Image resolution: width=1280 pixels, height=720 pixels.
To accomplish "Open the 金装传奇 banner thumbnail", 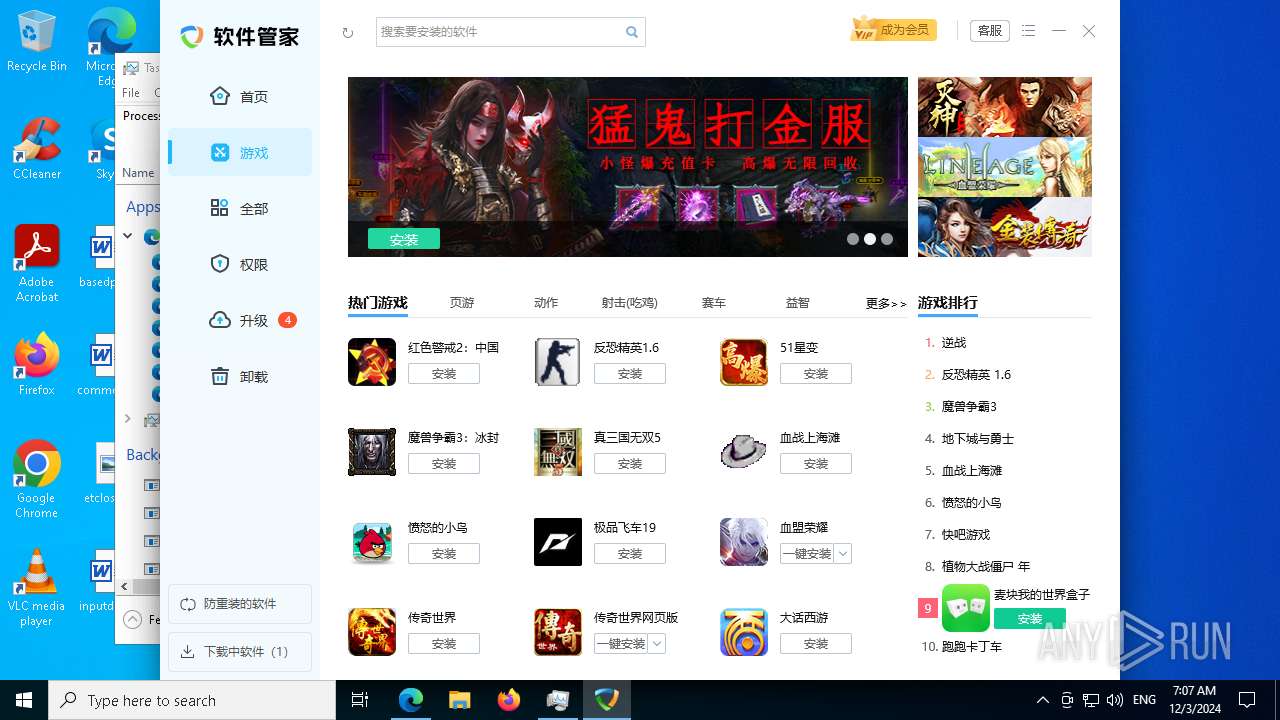I will [1005, 227].
